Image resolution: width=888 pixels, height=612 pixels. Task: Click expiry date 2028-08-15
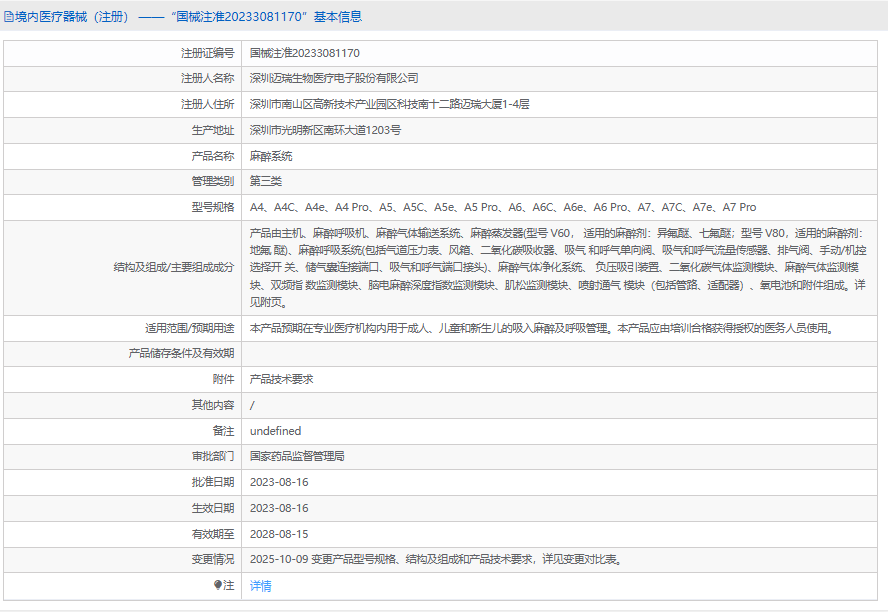tap(279, 534)
